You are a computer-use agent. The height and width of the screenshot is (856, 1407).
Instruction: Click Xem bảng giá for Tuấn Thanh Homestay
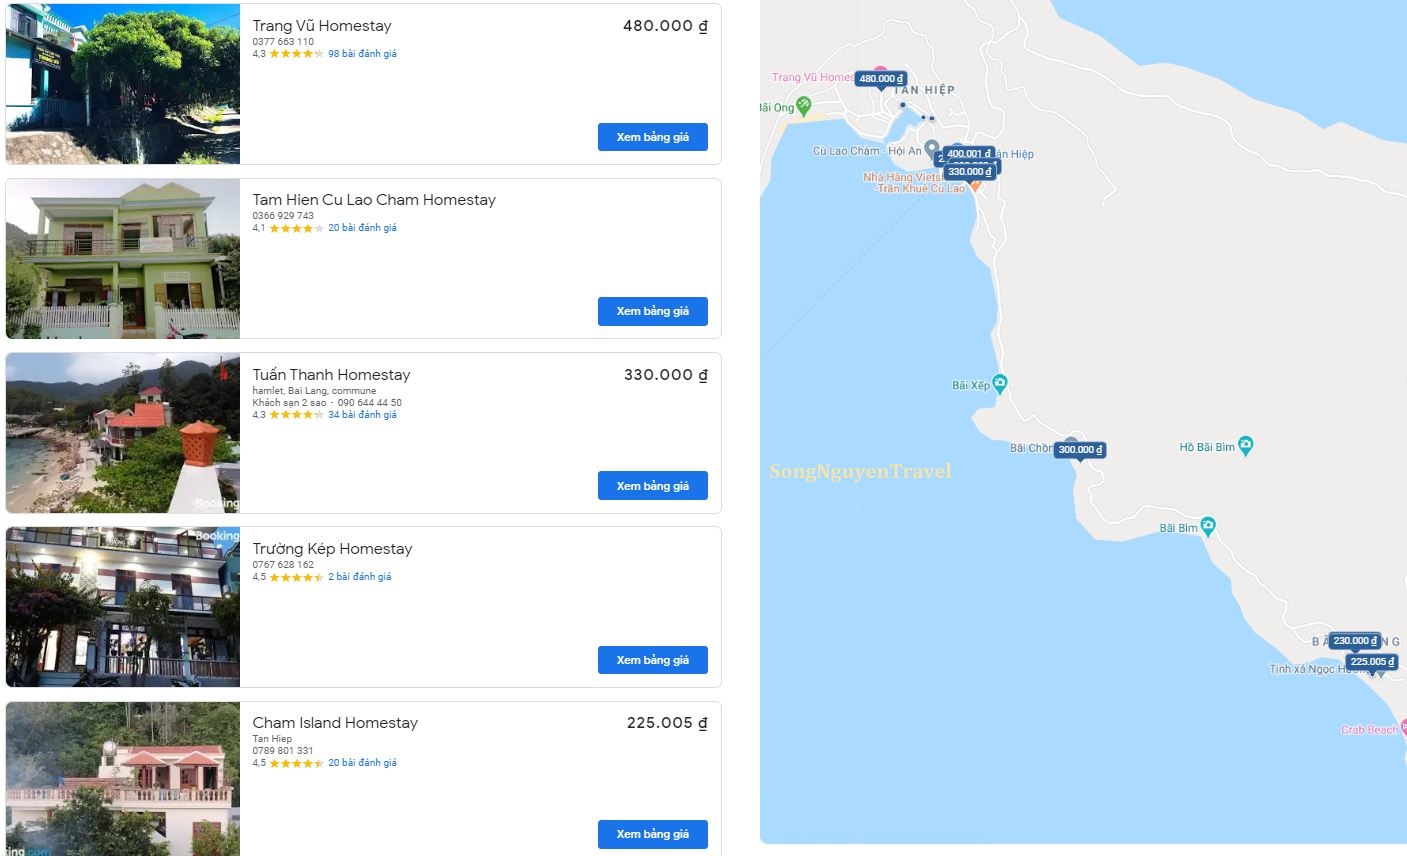[652, 486]
